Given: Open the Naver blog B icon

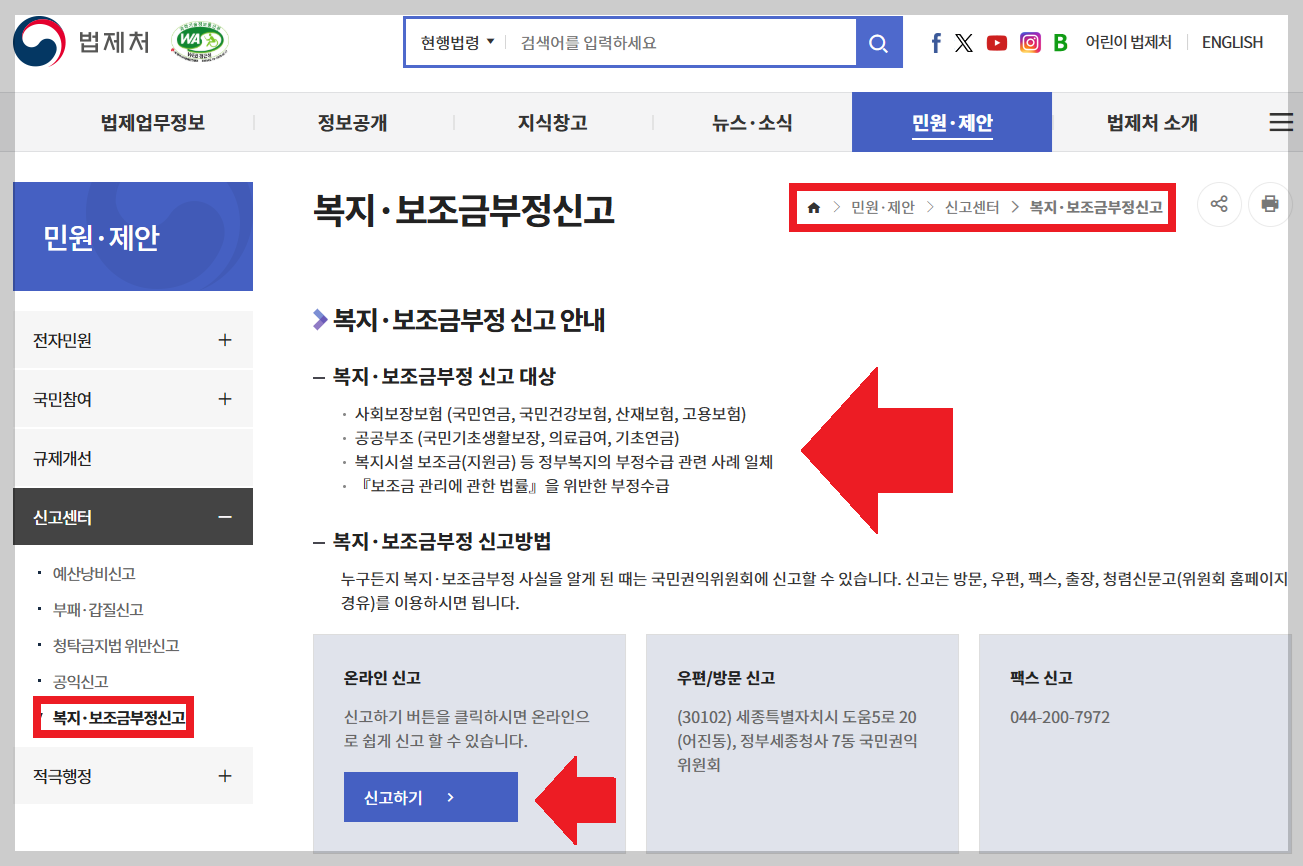Looking at the screenshot, I should click(1061, 43).
